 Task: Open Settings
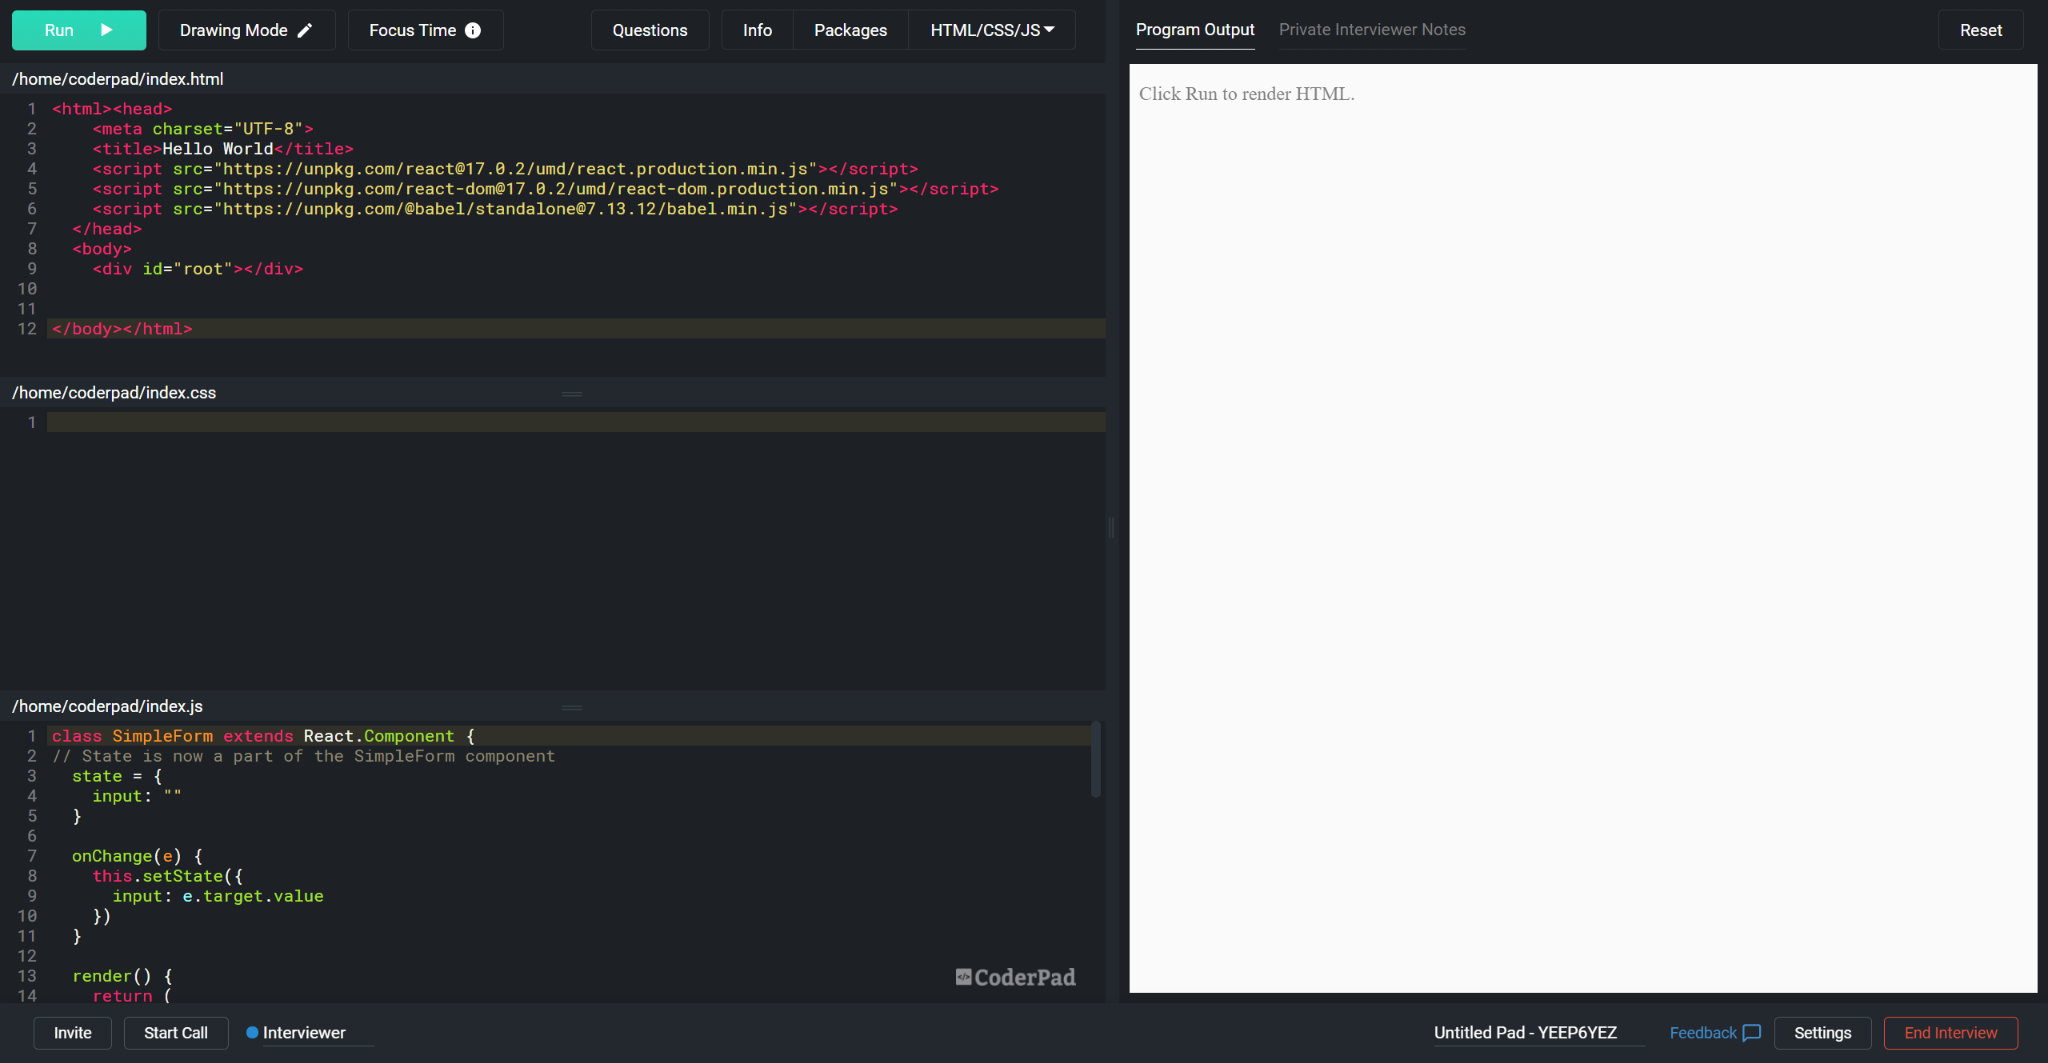pos(1822,1033)
